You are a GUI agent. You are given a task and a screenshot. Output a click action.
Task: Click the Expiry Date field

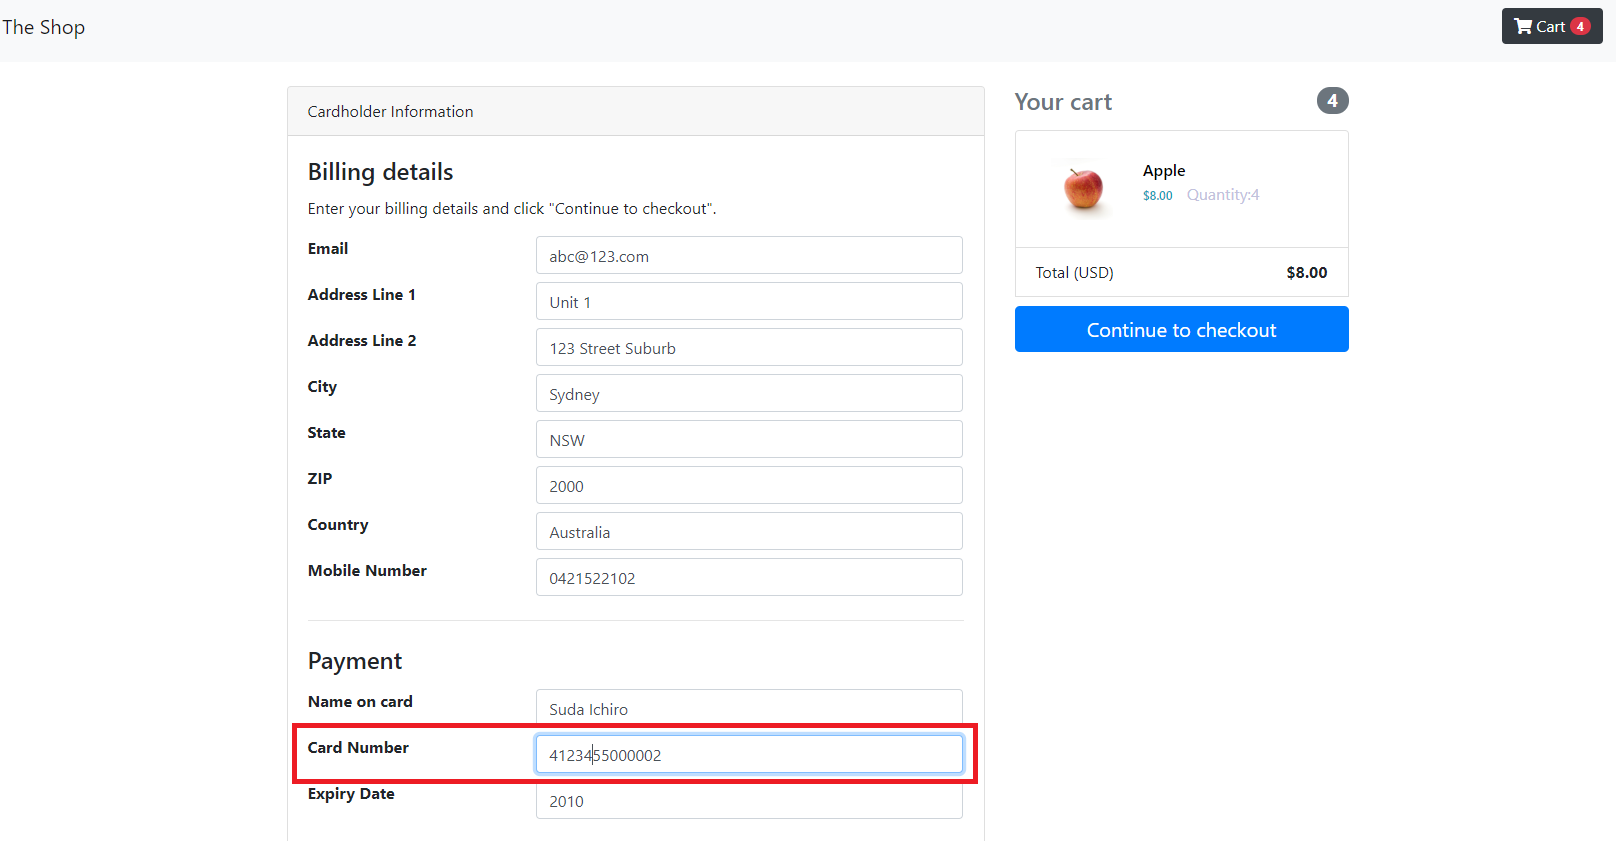click(x=749, y=800)
